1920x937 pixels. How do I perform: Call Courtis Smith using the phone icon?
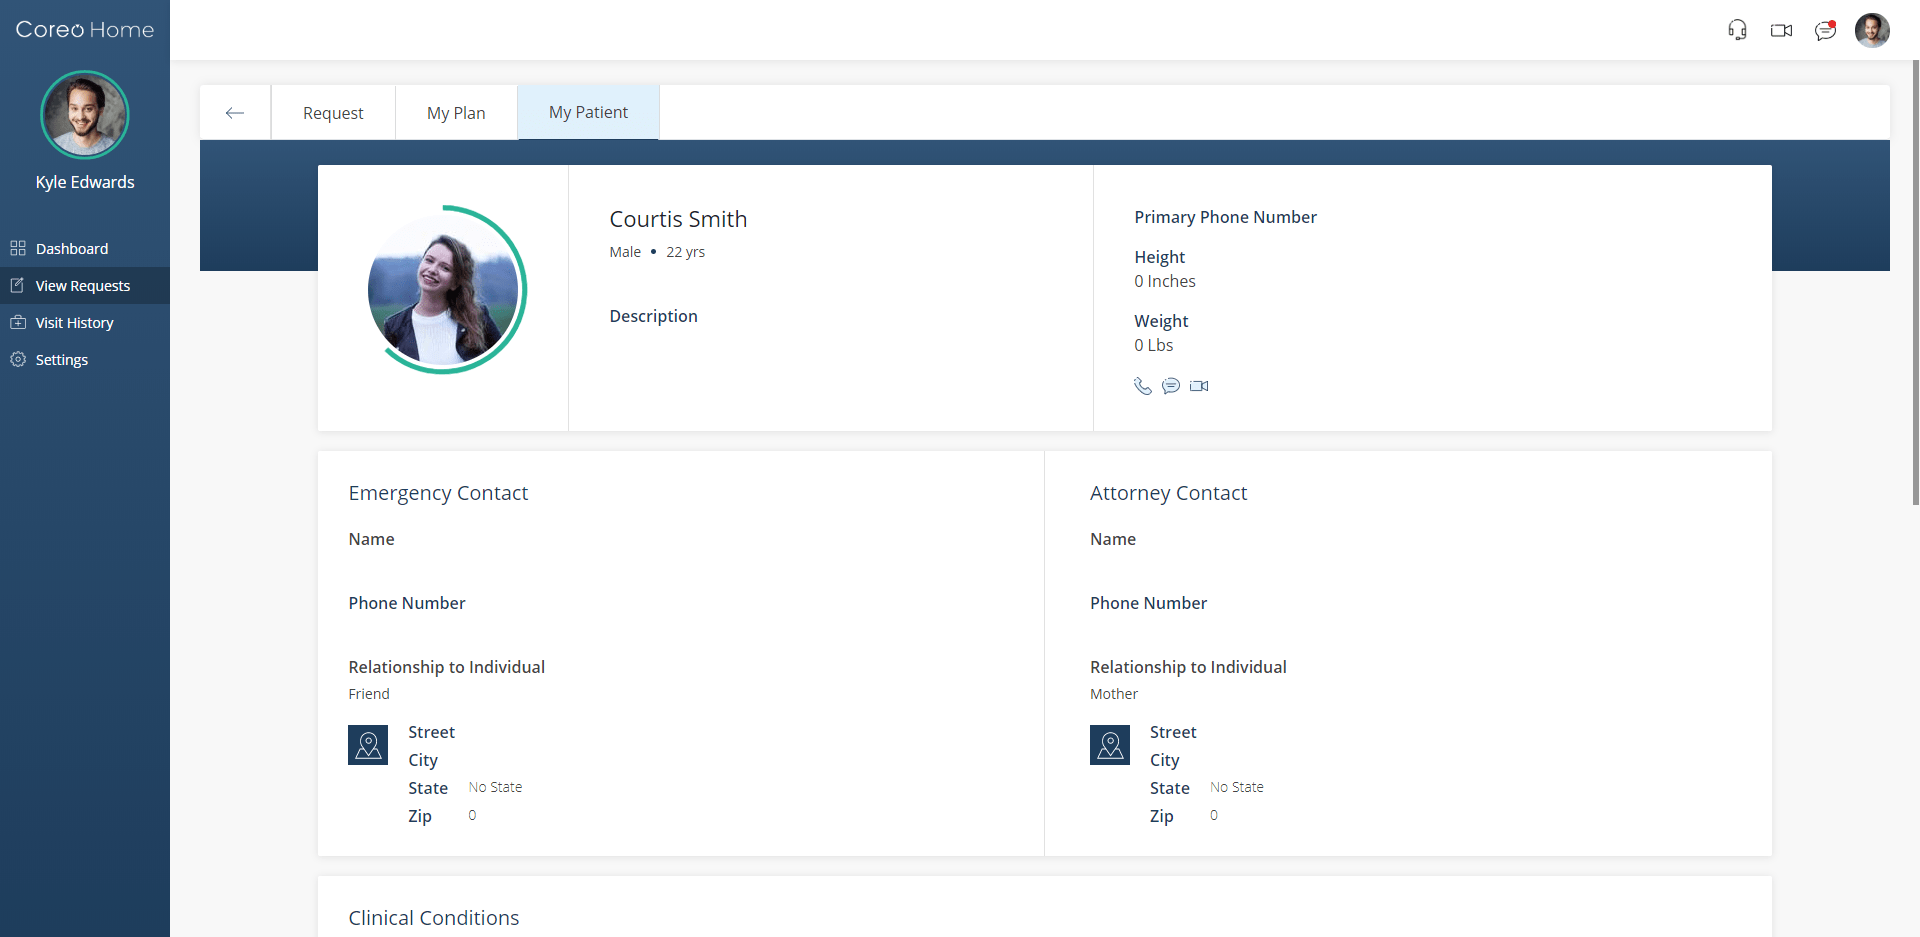click(1143, 386)
